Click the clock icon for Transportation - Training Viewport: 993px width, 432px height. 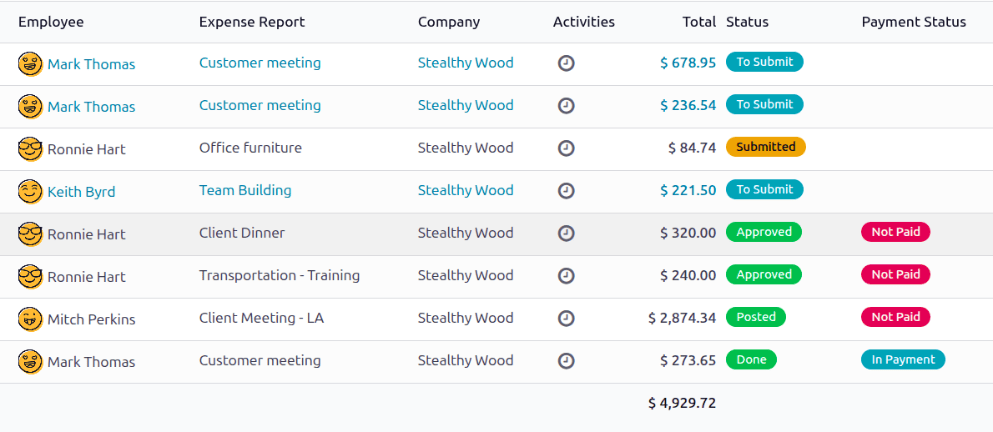pyautogui.click(x=566, y=275)
